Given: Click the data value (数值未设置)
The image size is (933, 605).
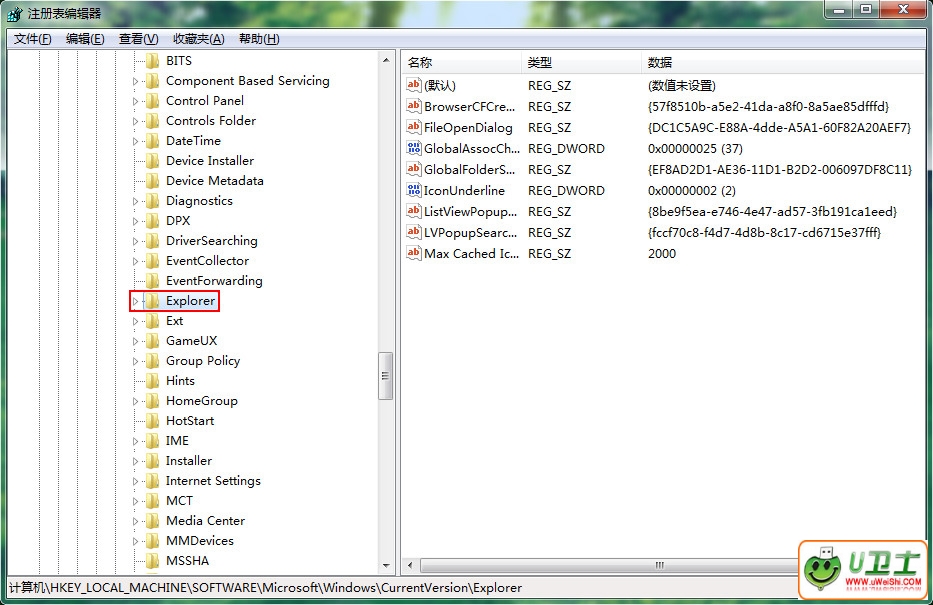Looking at the screenshot, I should [681, 86].
